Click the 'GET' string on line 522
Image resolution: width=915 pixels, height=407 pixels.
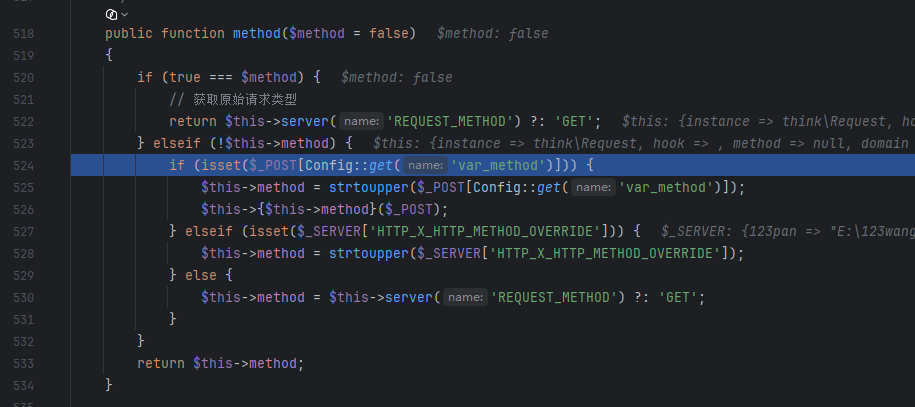(574, 121)
